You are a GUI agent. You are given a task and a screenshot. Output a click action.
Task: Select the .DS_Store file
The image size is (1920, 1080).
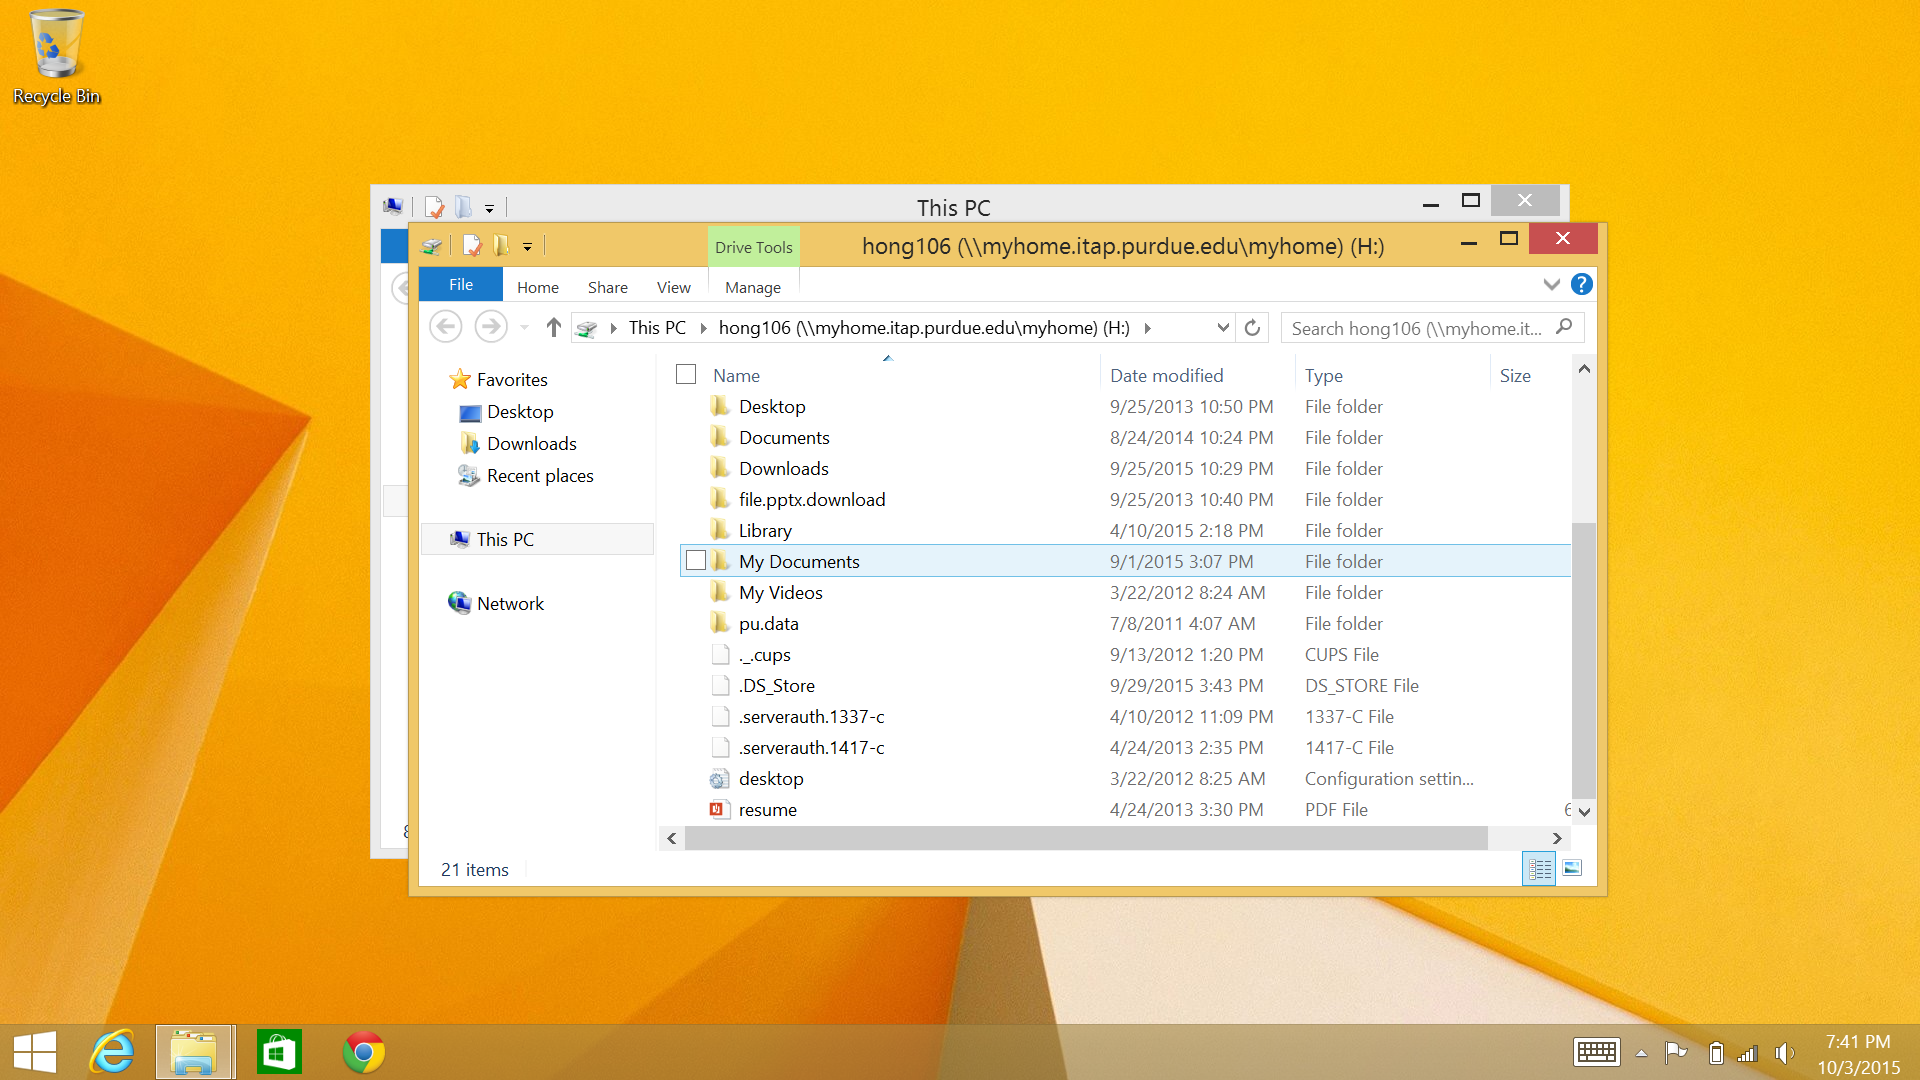coord(776,686)
